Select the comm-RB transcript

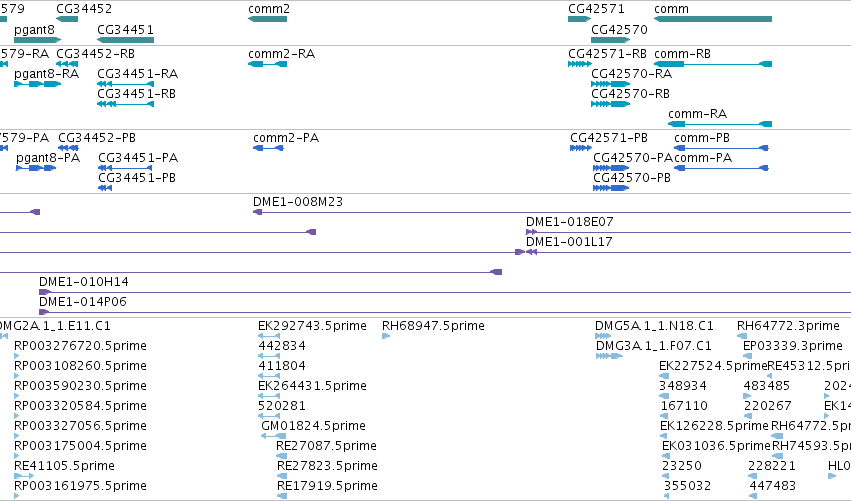coord(713,64)
